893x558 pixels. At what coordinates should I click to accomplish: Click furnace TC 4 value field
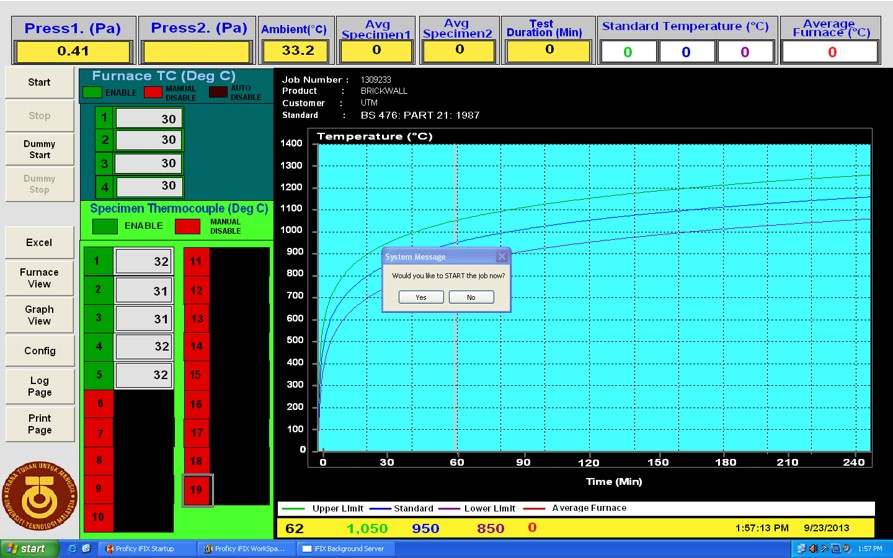(x=149, y=186)
